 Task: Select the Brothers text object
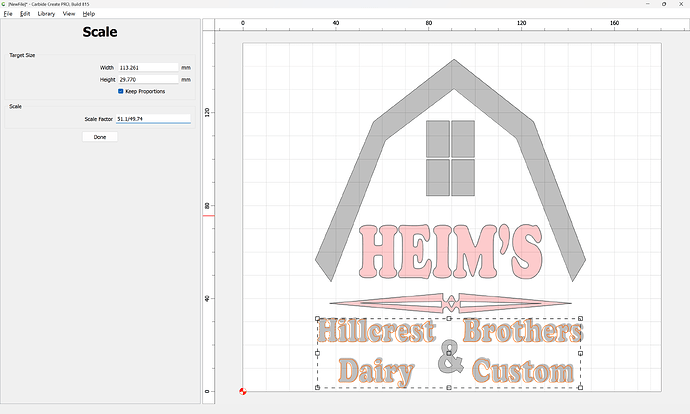(x=523, y=331)
